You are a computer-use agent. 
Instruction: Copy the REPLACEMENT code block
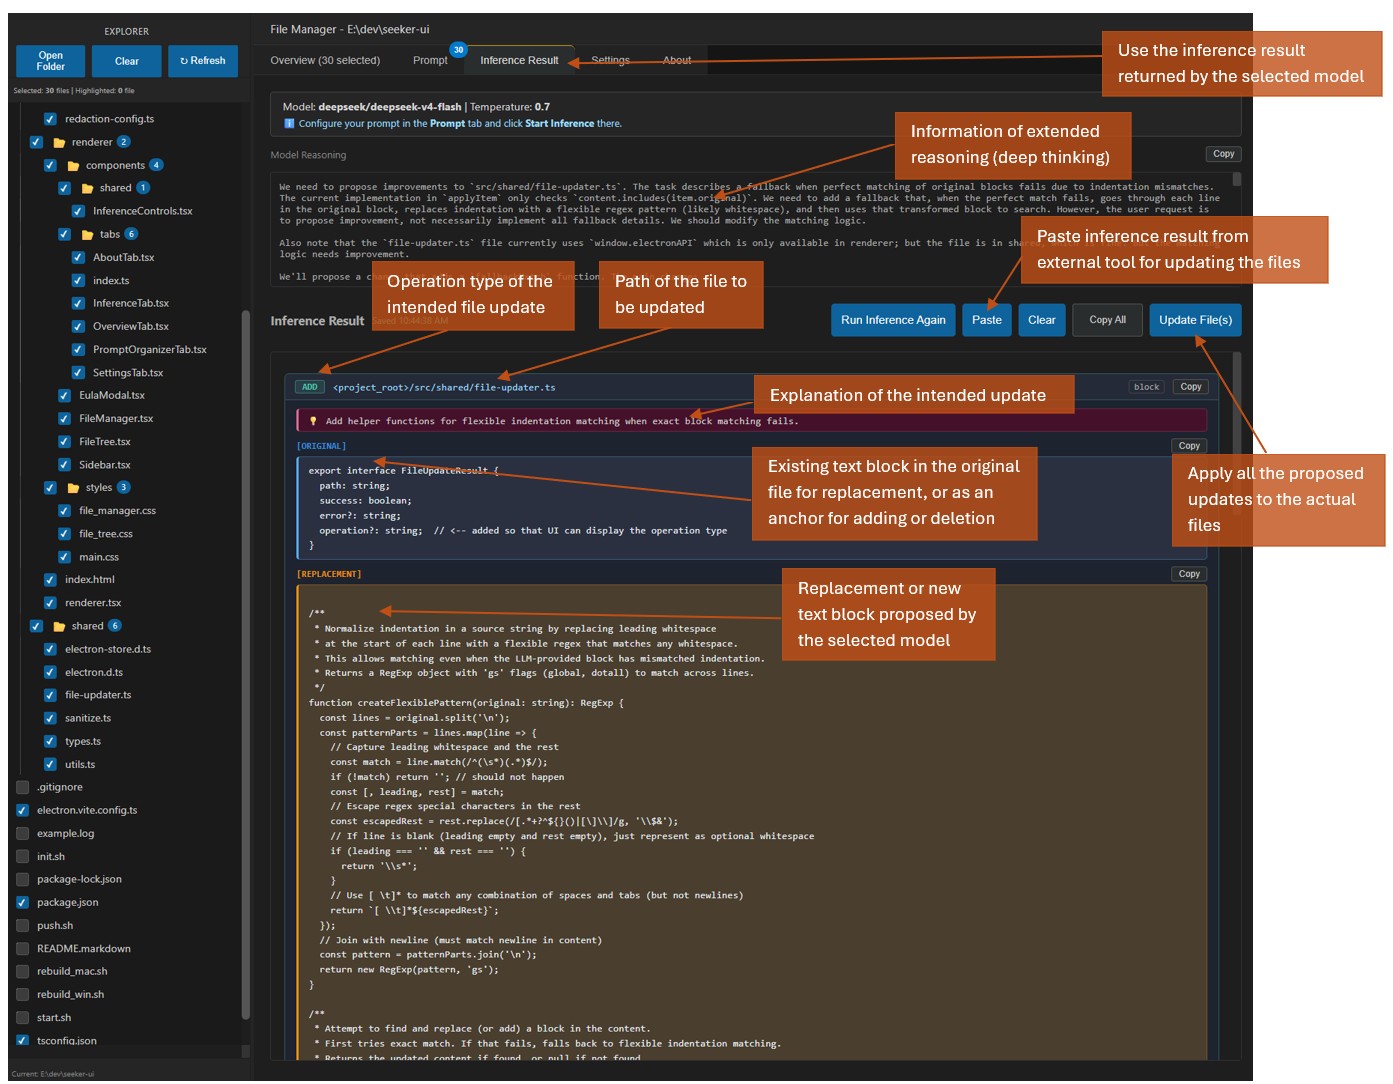1189,574
